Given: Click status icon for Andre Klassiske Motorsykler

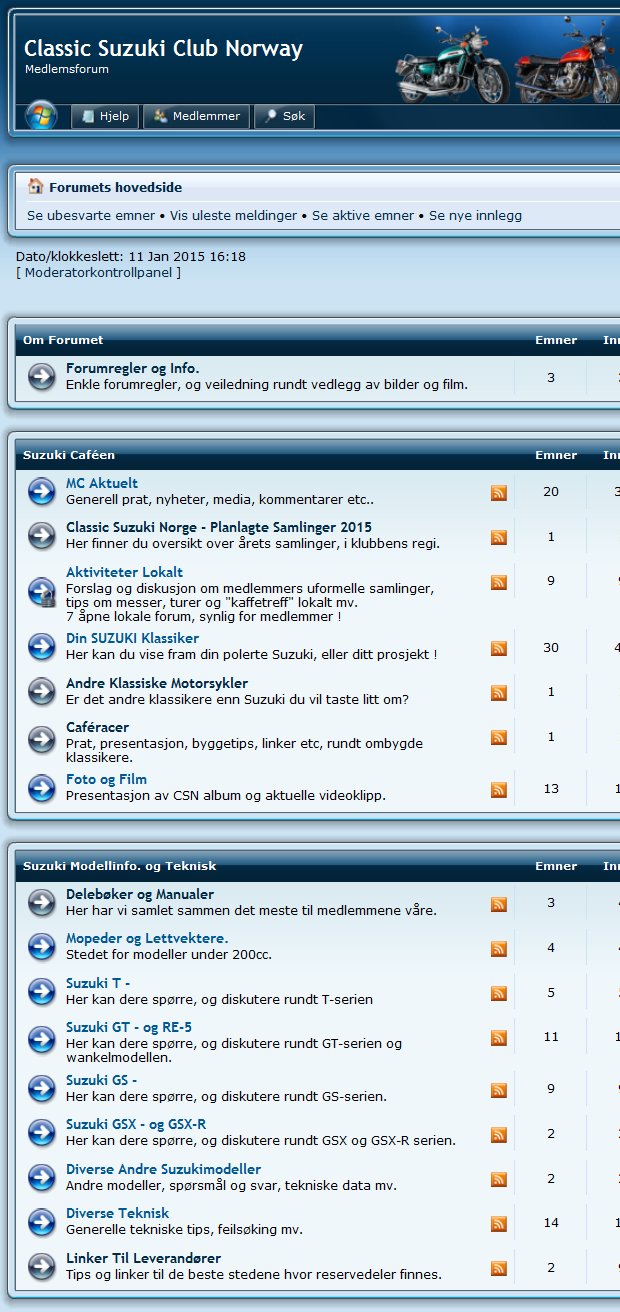Looking at the screenshot, I should coord(42,691).
